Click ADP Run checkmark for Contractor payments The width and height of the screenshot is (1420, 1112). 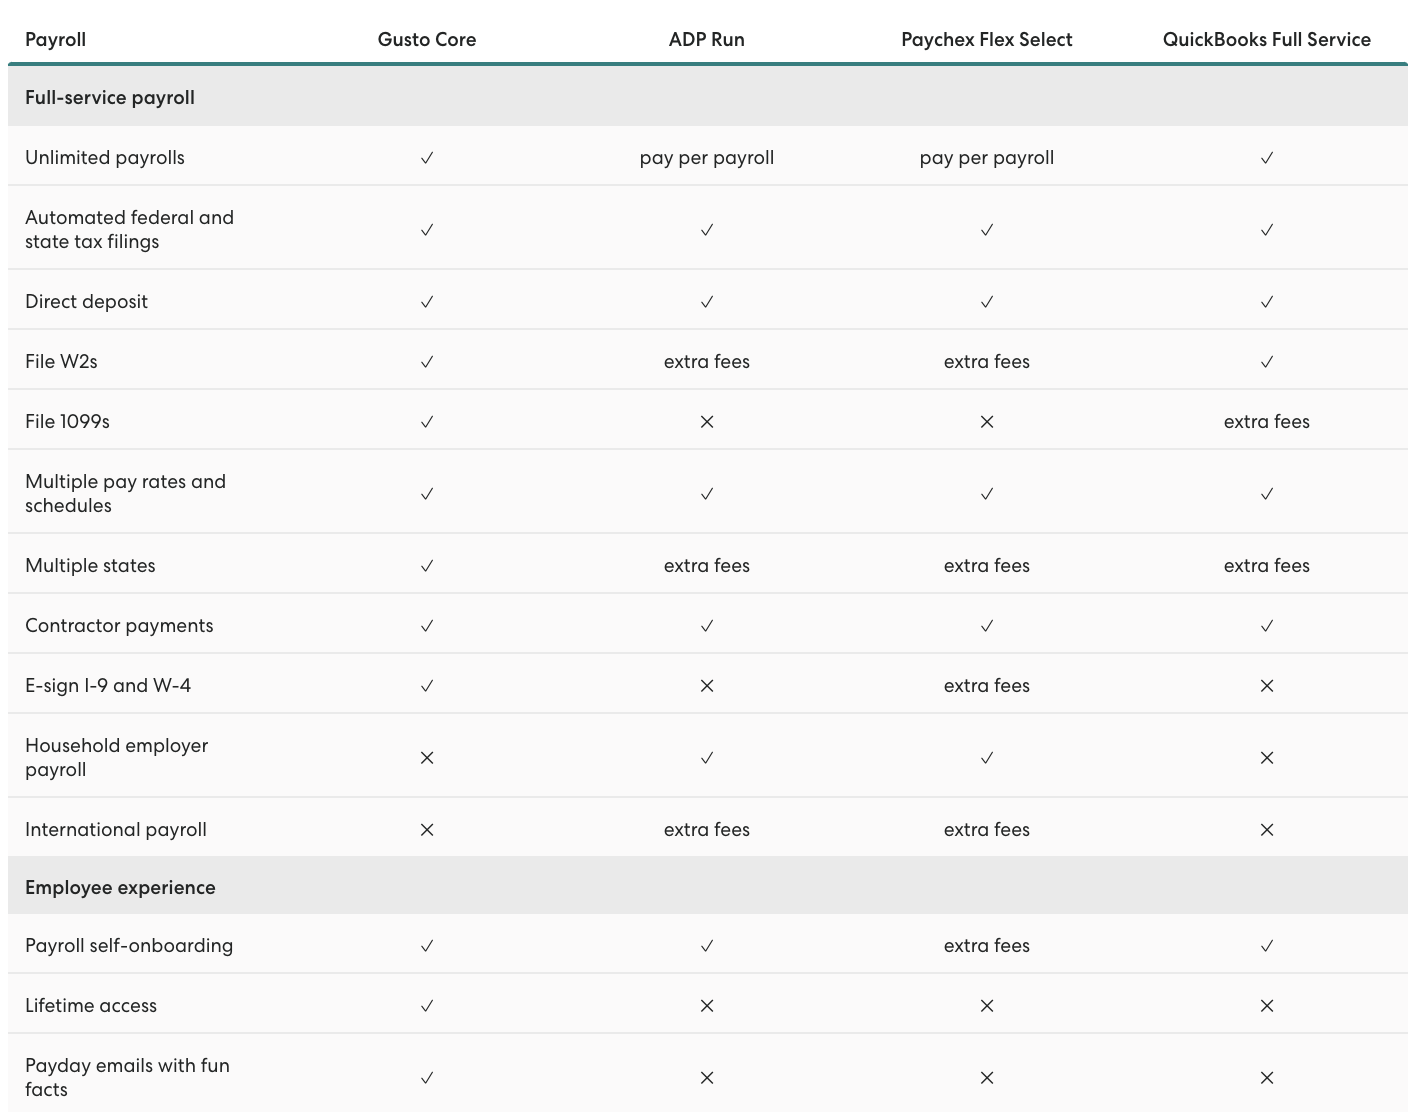pyautogui.click(x=707, y=626)
